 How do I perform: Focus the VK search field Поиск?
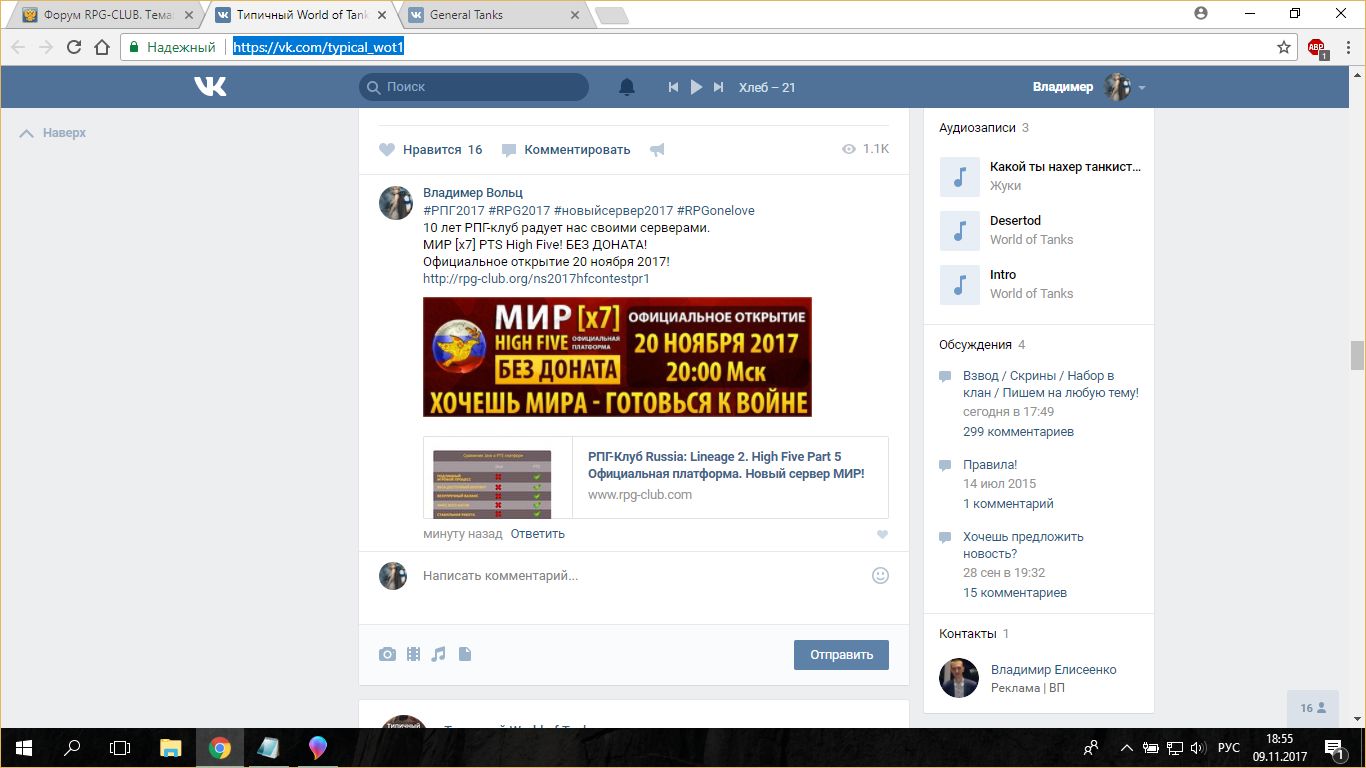(474, 87)
